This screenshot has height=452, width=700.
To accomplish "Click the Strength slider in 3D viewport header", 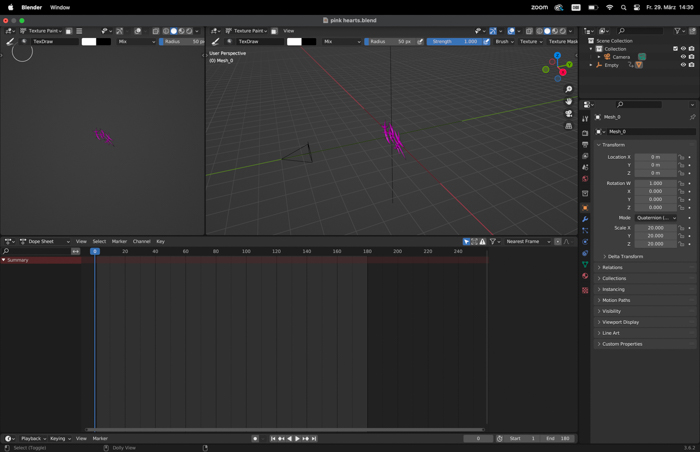I will [454, 42].
